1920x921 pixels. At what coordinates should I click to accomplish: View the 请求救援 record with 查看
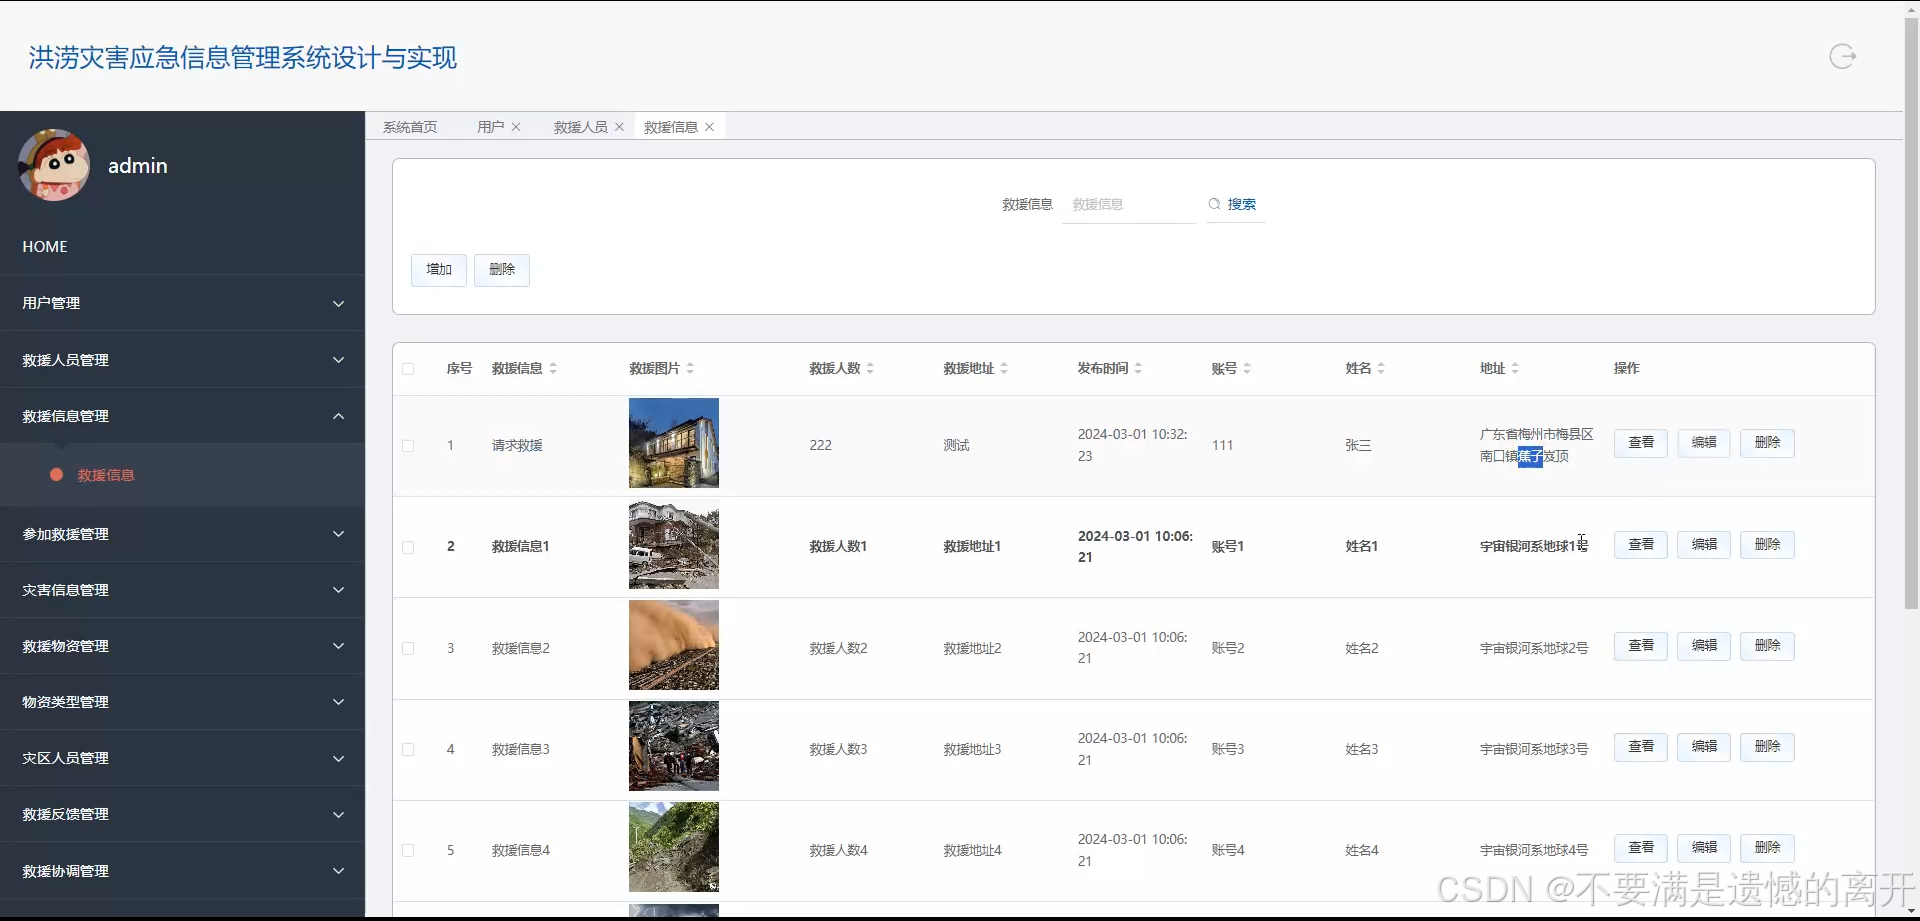[x=1641, y=443]
